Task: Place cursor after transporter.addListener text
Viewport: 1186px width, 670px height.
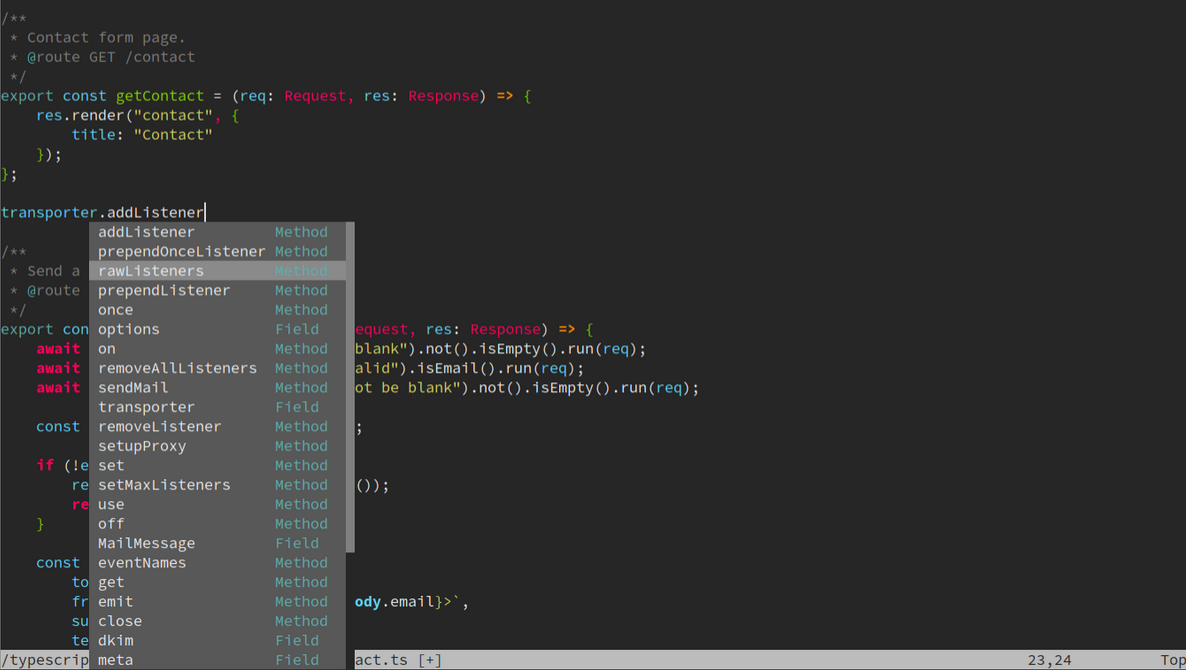Action: pos(204,212)
